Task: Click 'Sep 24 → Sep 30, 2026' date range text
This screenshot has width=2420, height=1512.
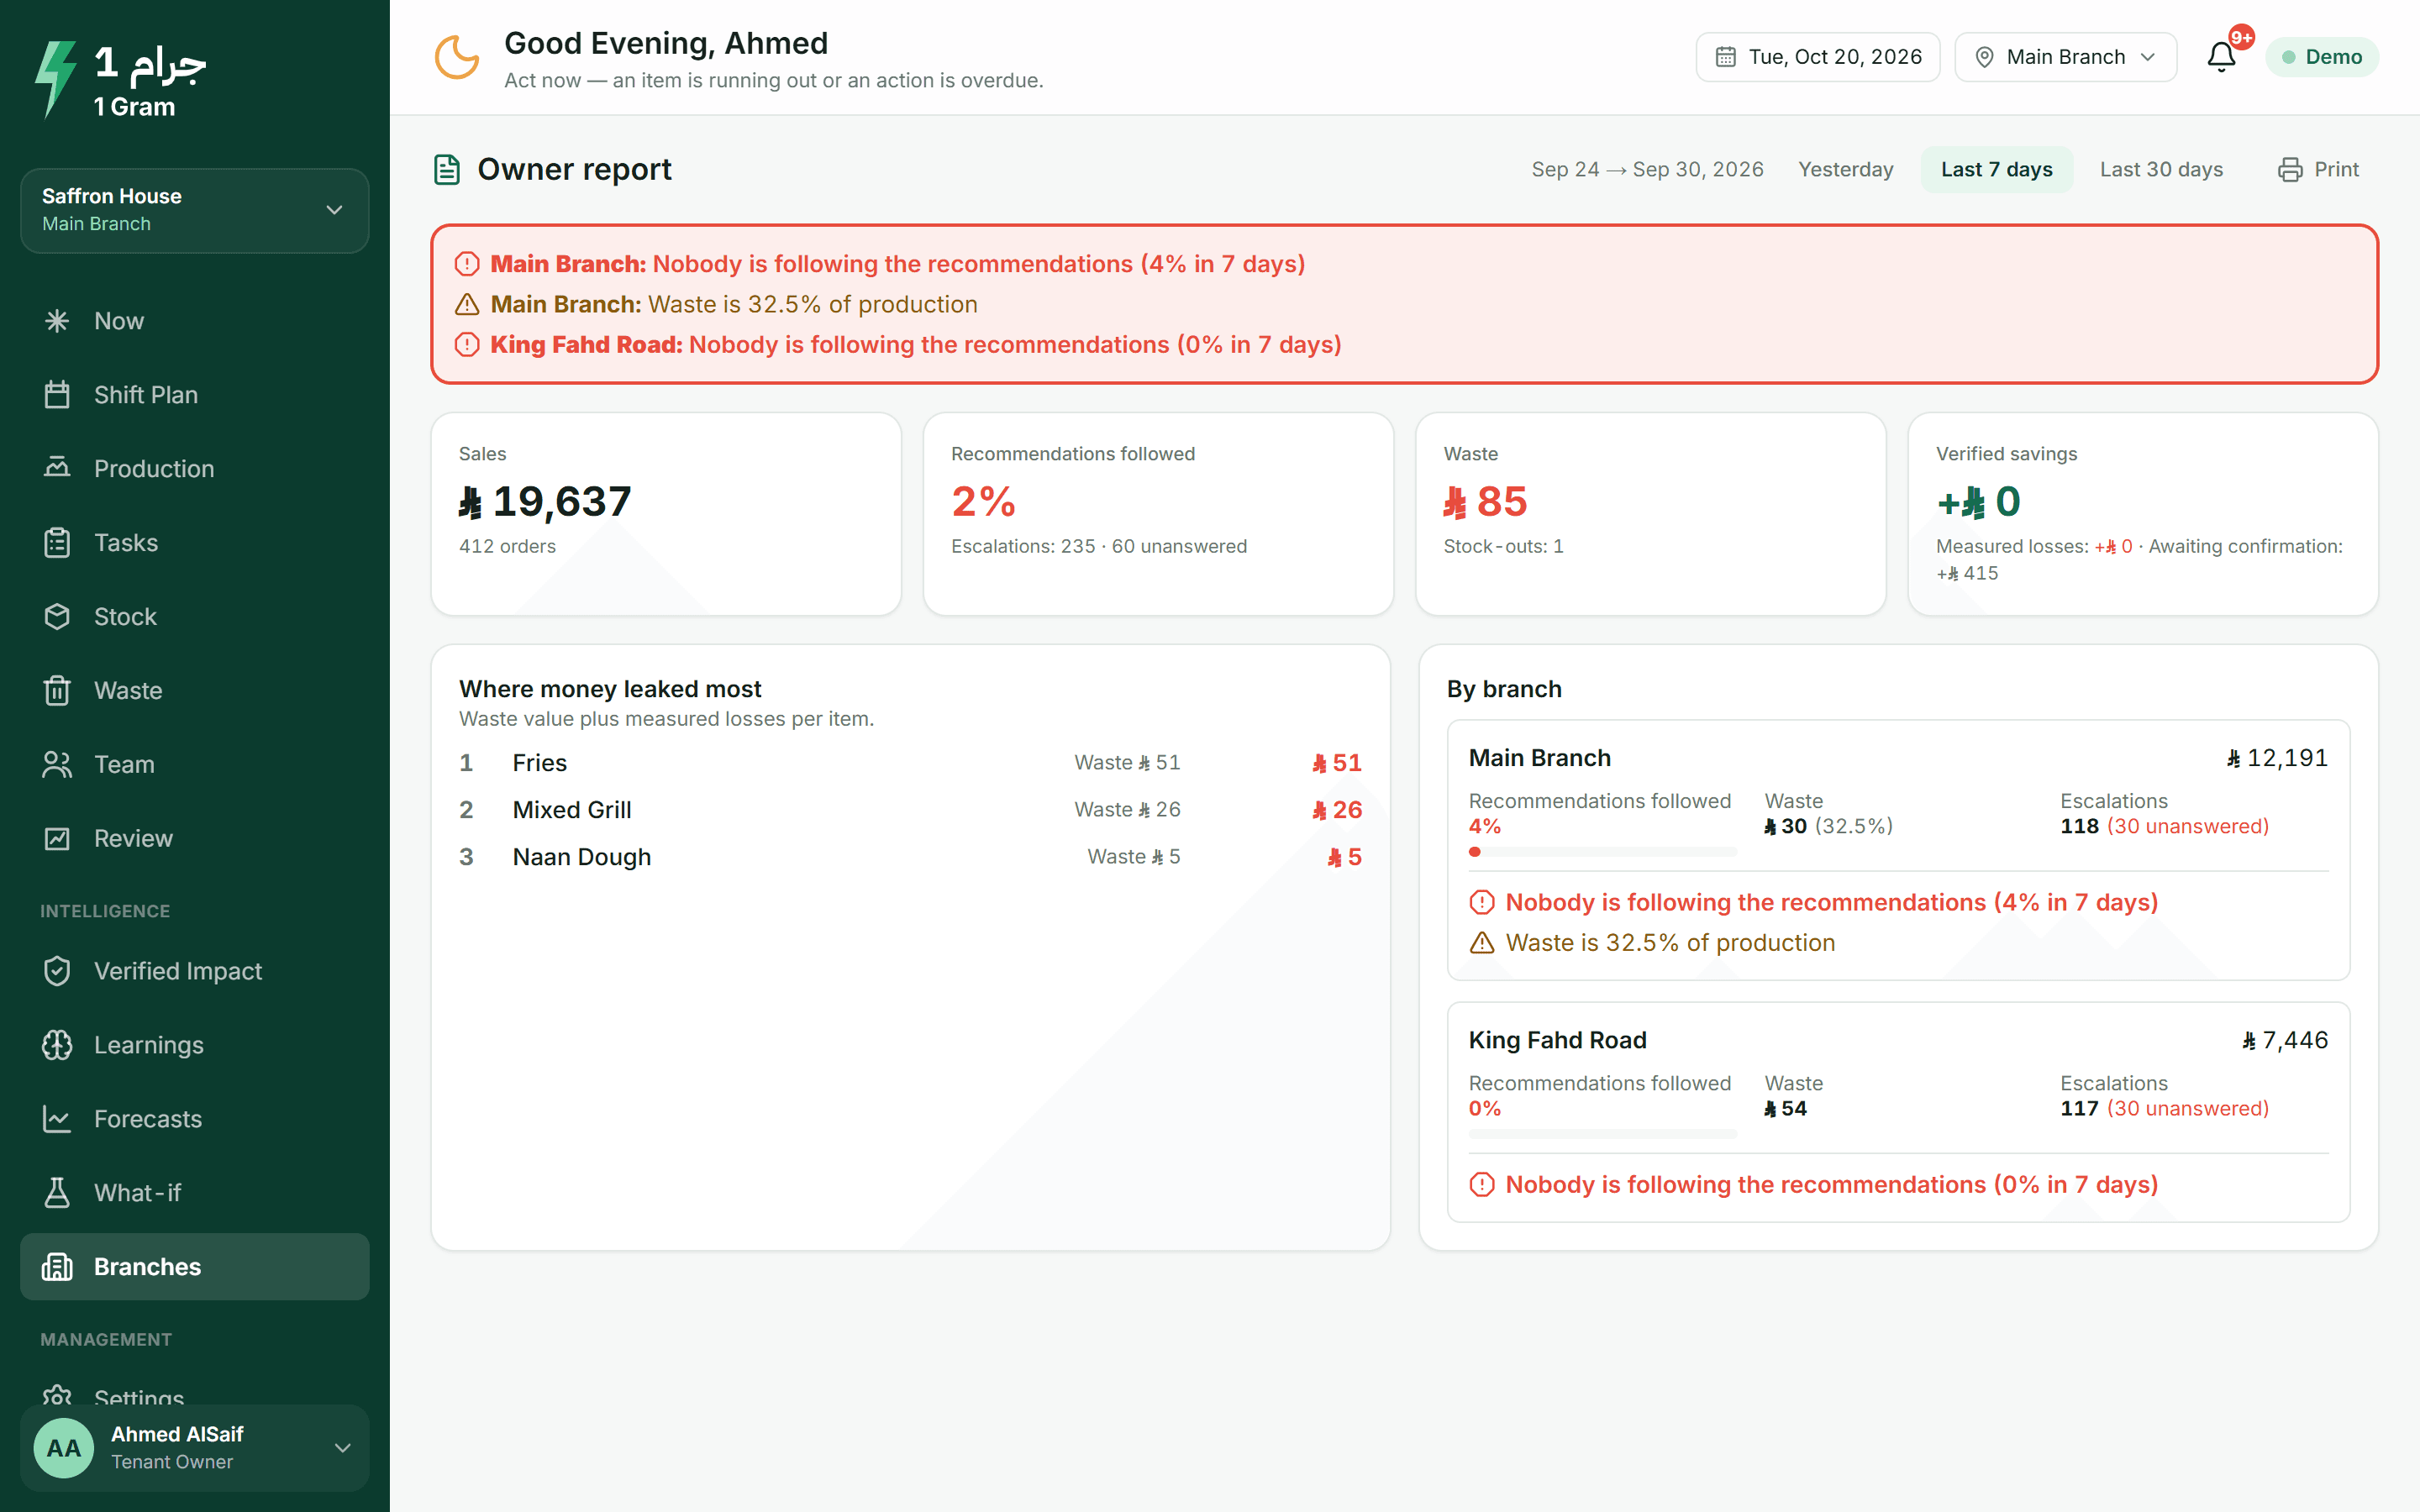Action: pos(1647,170)
